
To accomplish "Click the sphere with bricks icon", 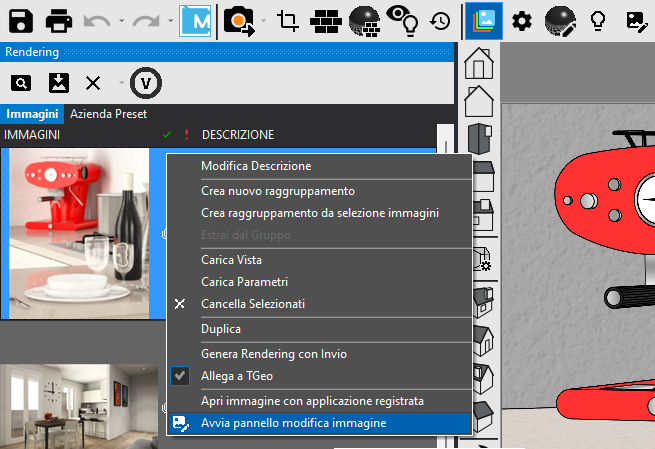I will pos(365,21).
